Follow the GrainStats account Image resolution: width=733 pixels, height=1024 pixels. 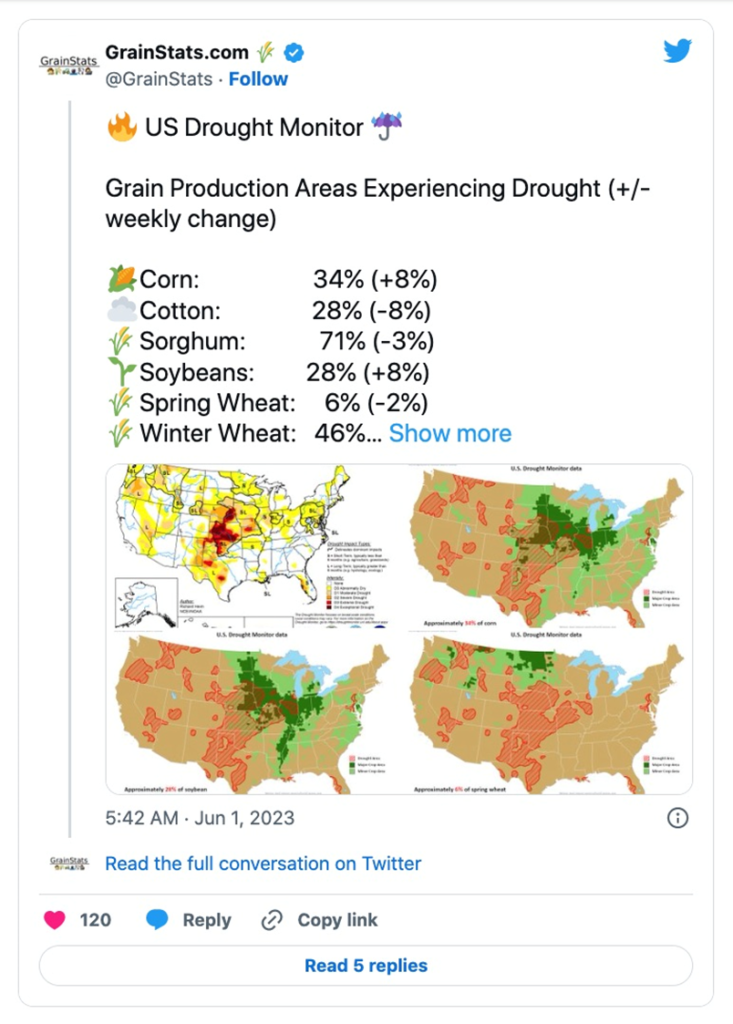click(x=258, y=79)
